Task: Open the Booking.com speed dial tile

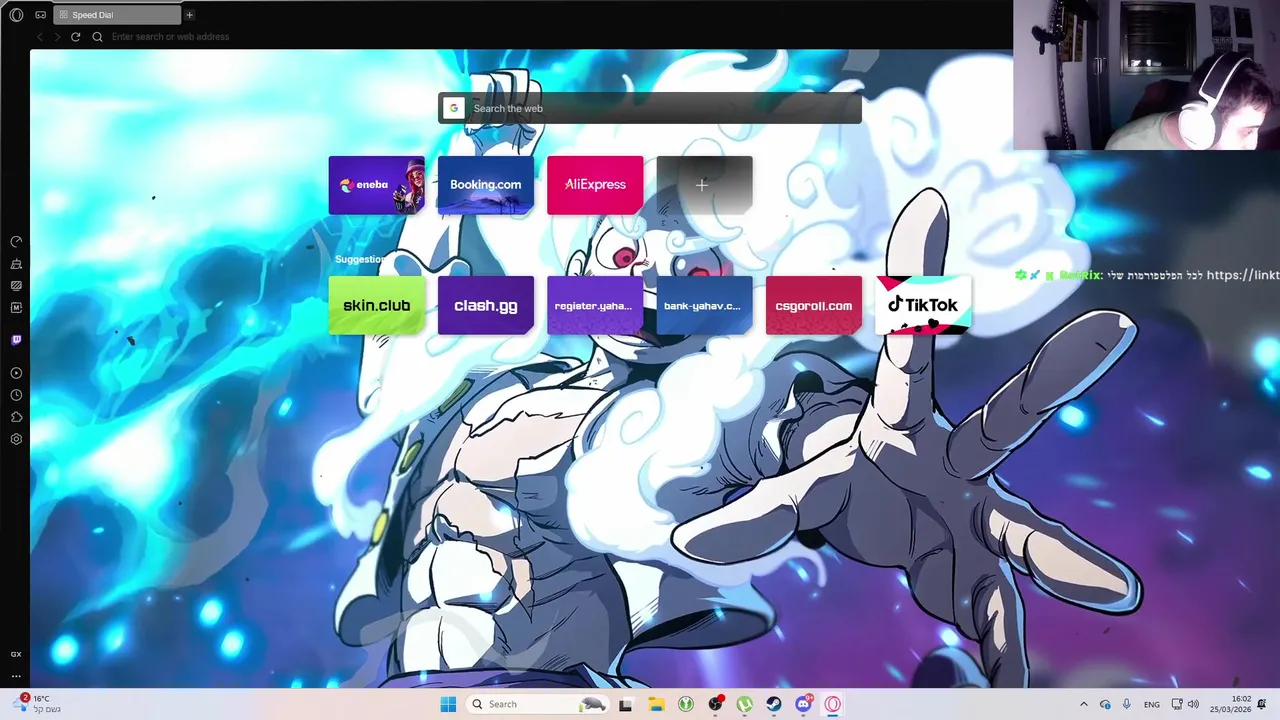Action: 486,185
